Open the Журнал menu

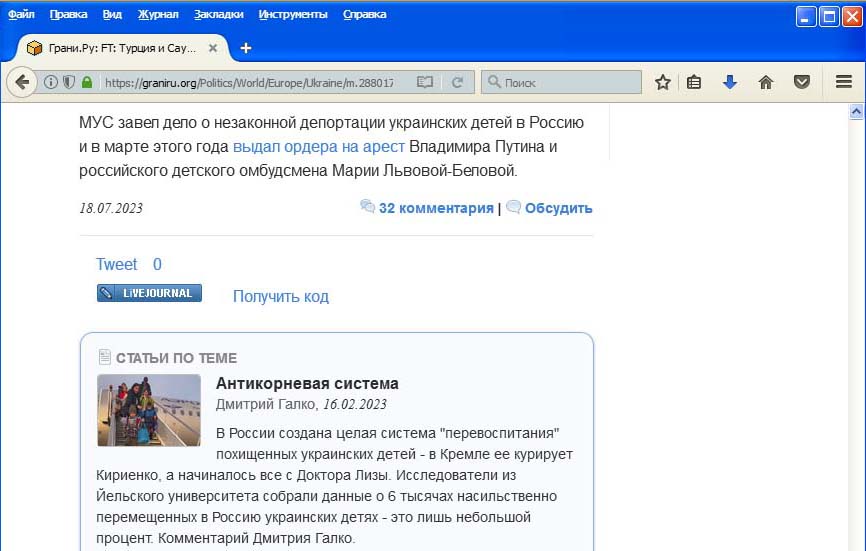pos(158,14)
